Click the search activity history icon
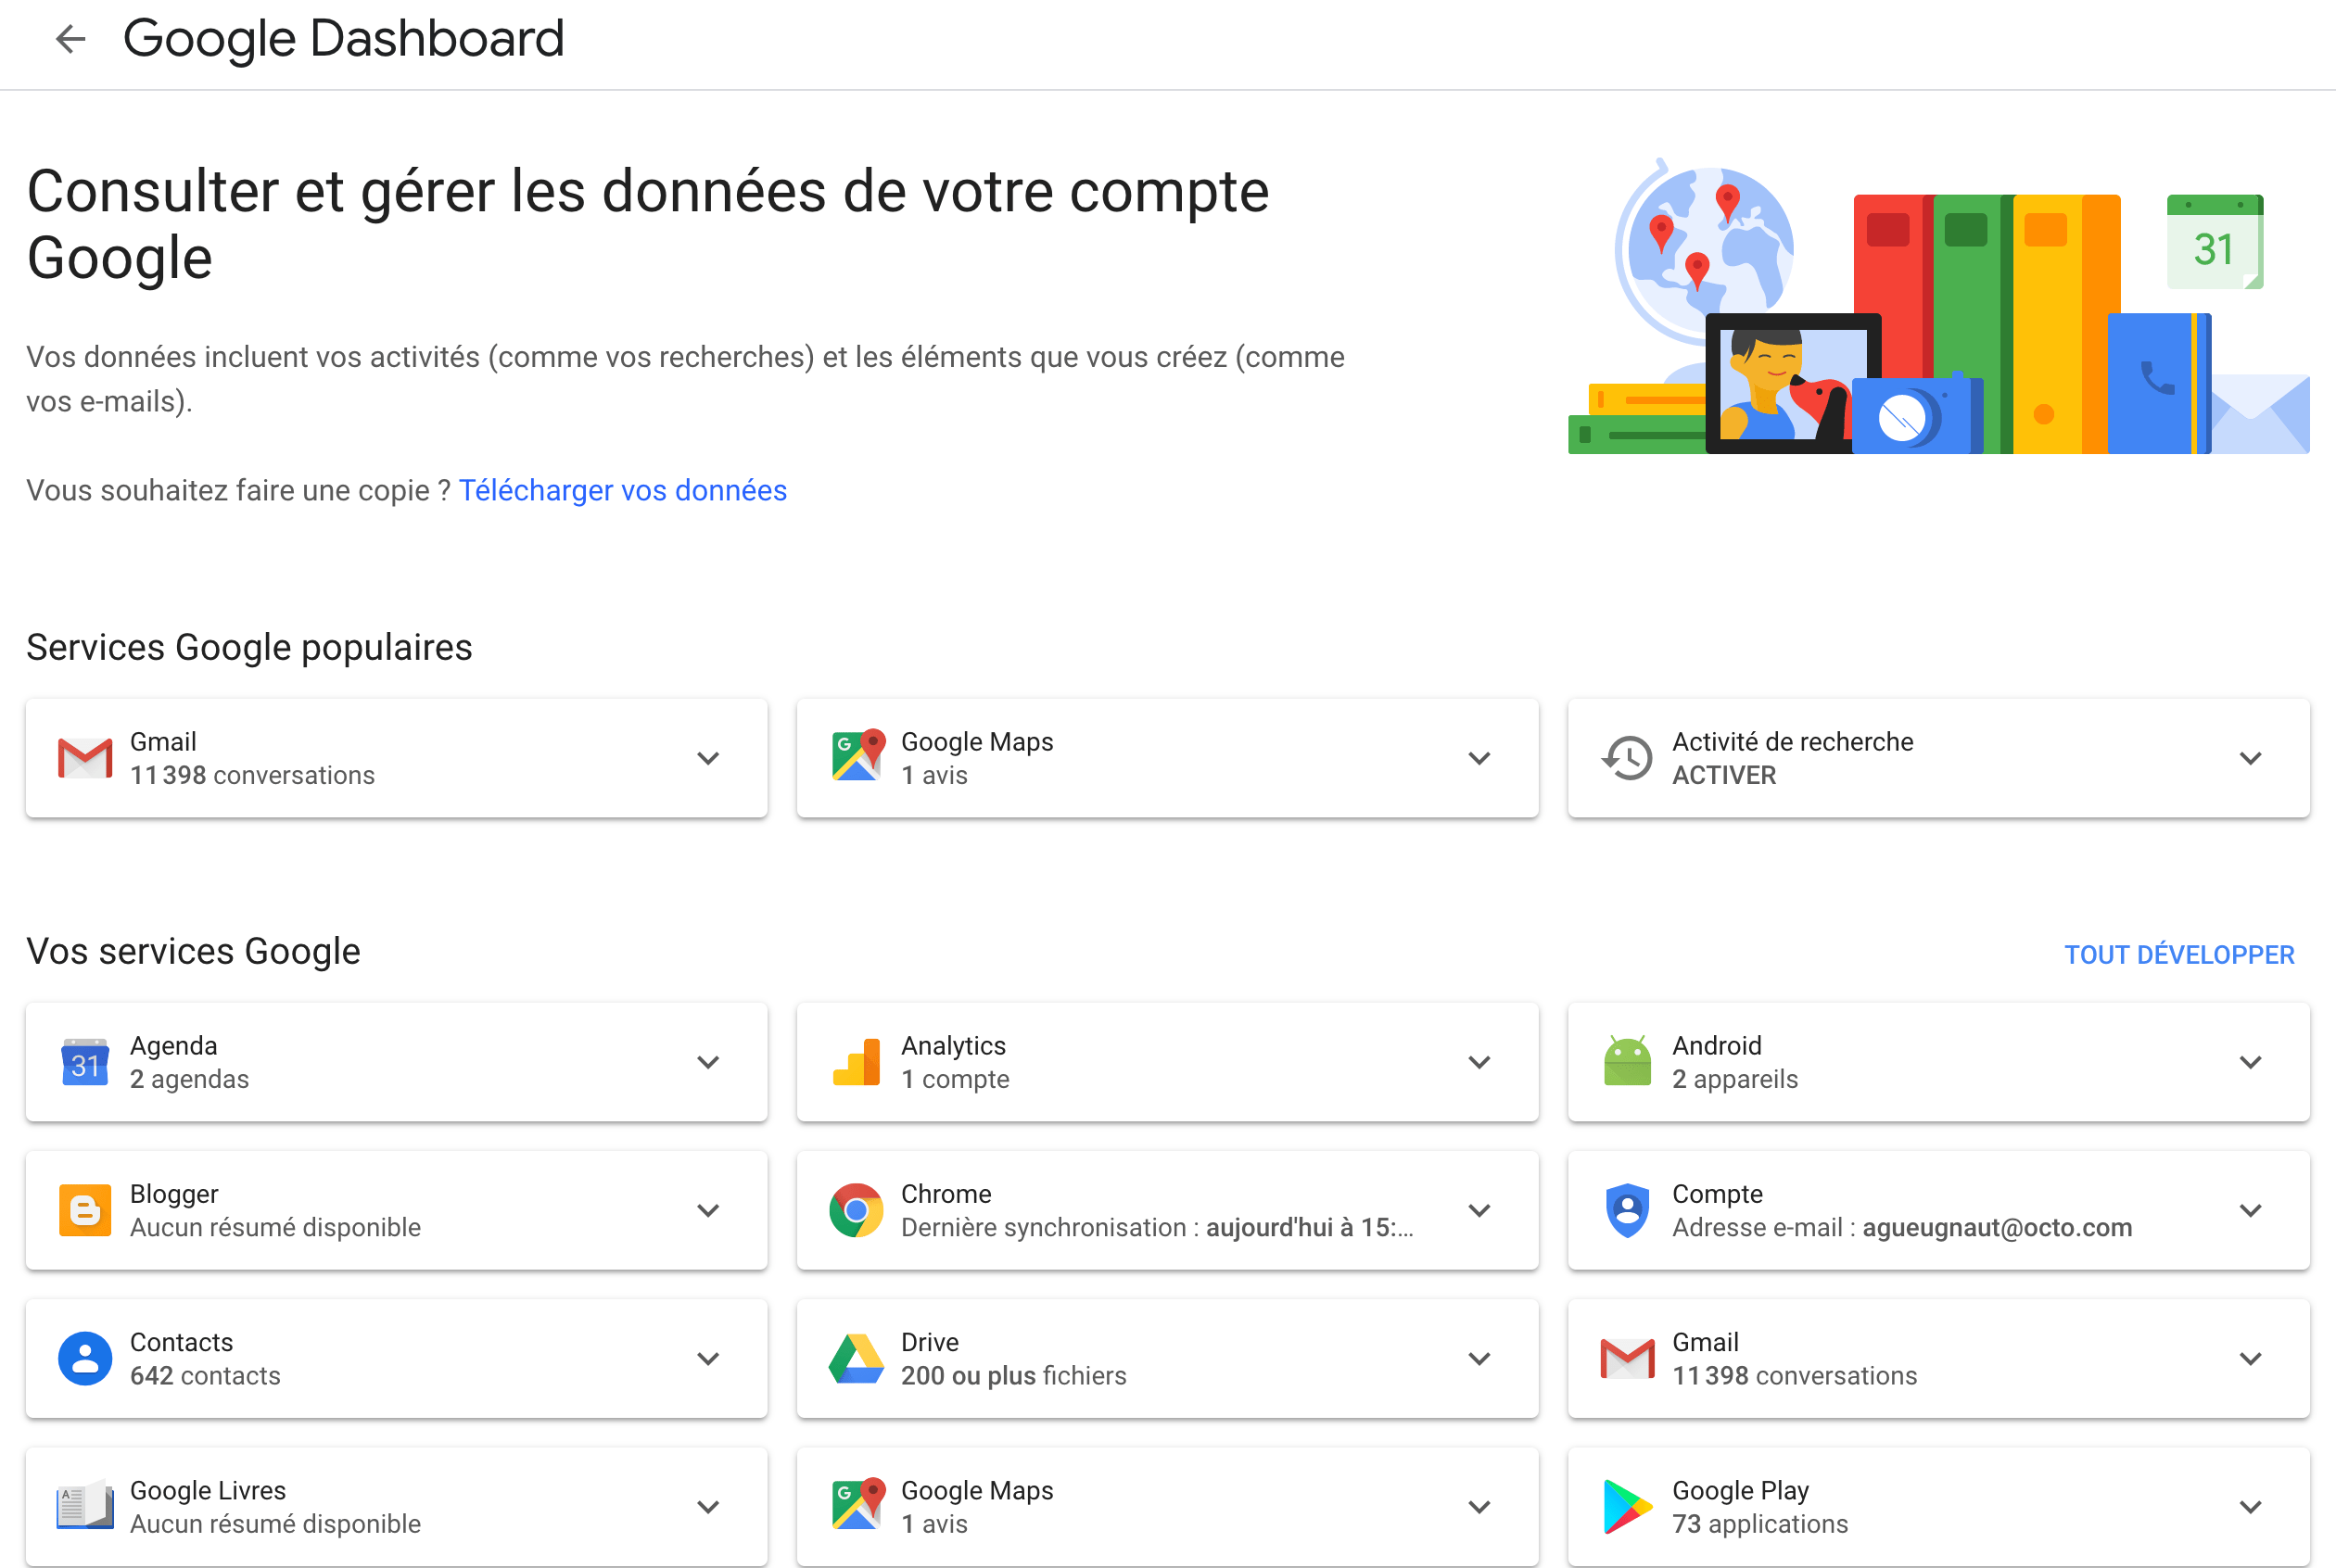Image resolution: width=2336 pixels, height=1568 pixels. 1627,758
